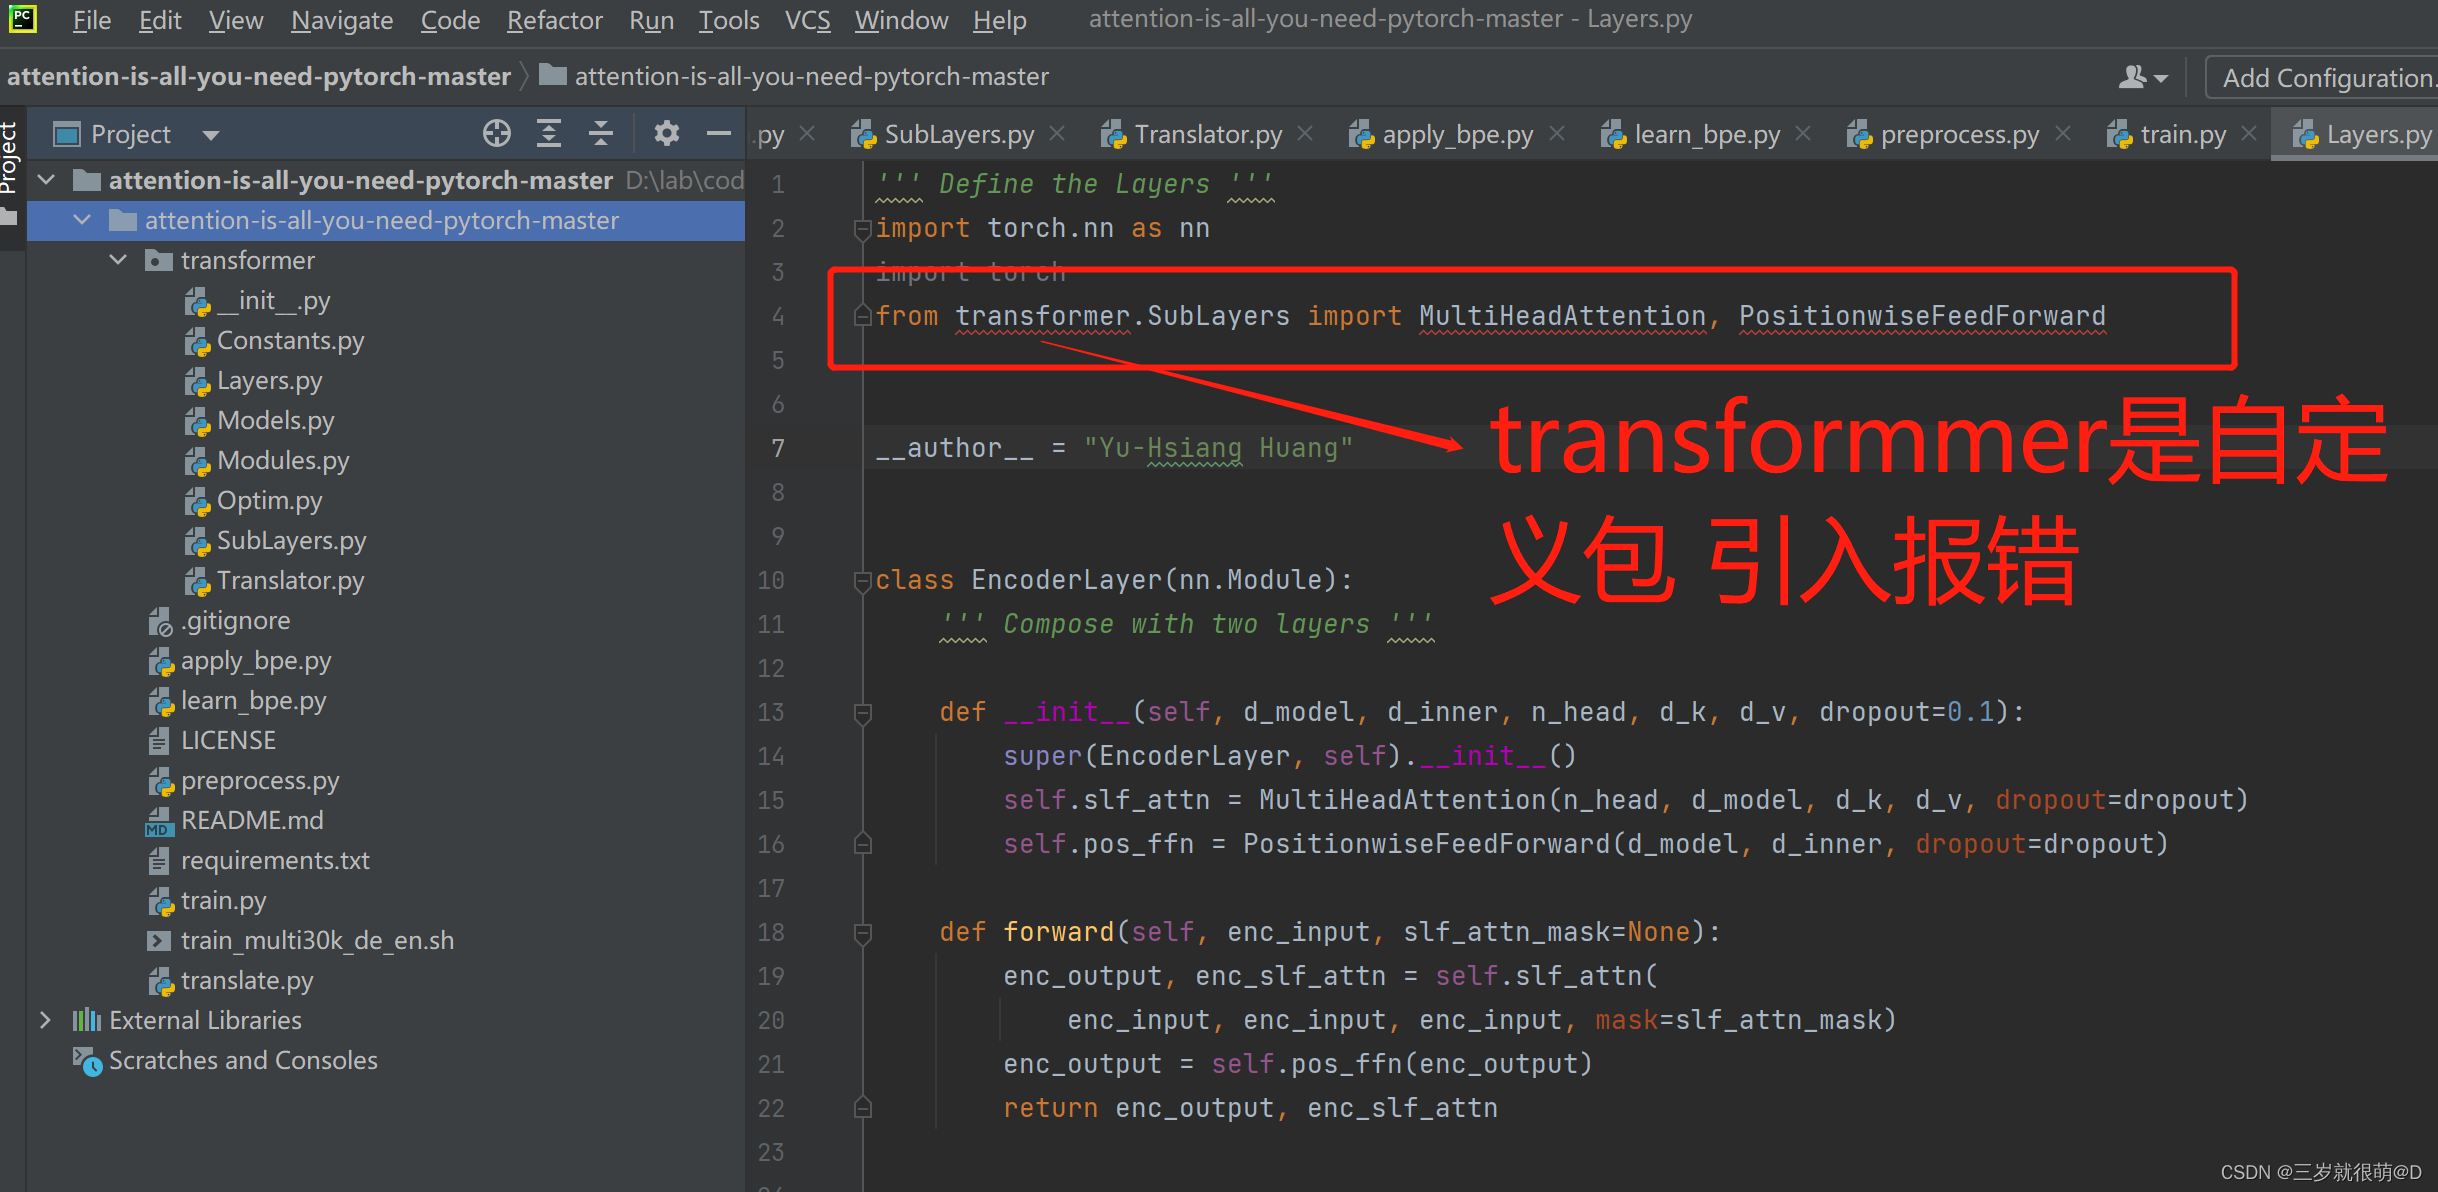The image size is (2438, 1192).
Task: Collapse the highlighted attention-is-all-you-need-pytorch-master subfolder
Action: 82,220
